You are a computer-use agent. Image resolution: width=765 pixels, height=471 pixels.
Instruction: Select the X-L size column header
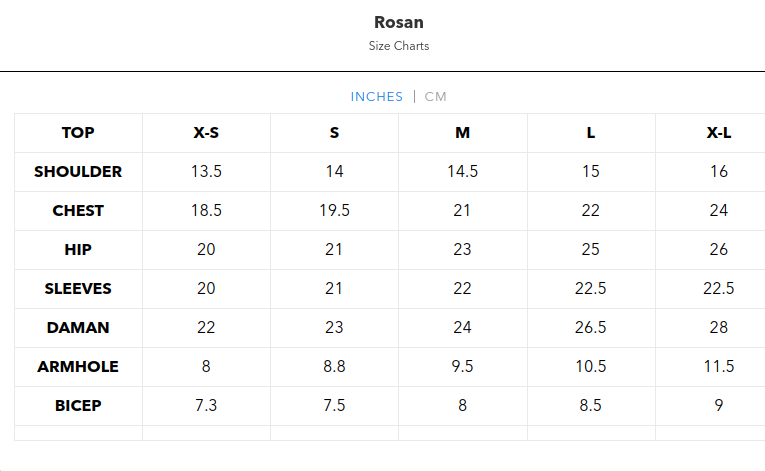[718, 133]
